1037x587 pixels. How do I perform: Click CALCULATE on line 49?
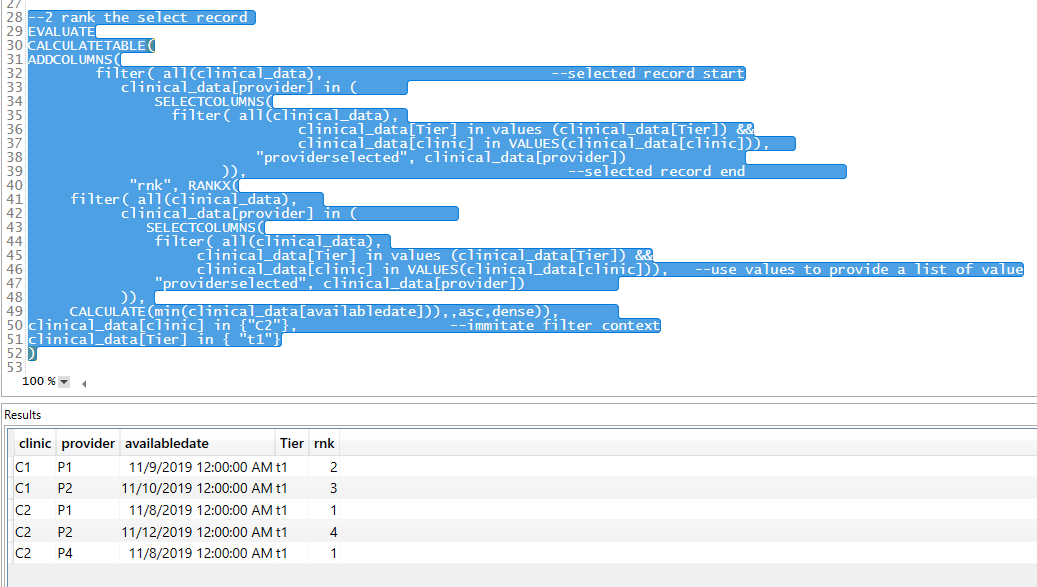tap(107, 311)
